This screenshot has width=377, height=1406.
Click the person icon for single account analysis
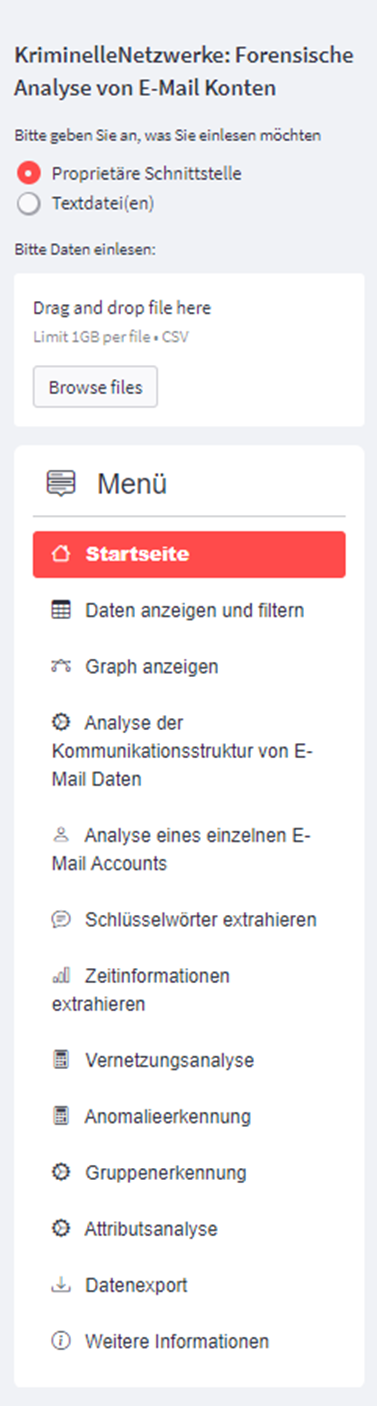tap(60, 834)
